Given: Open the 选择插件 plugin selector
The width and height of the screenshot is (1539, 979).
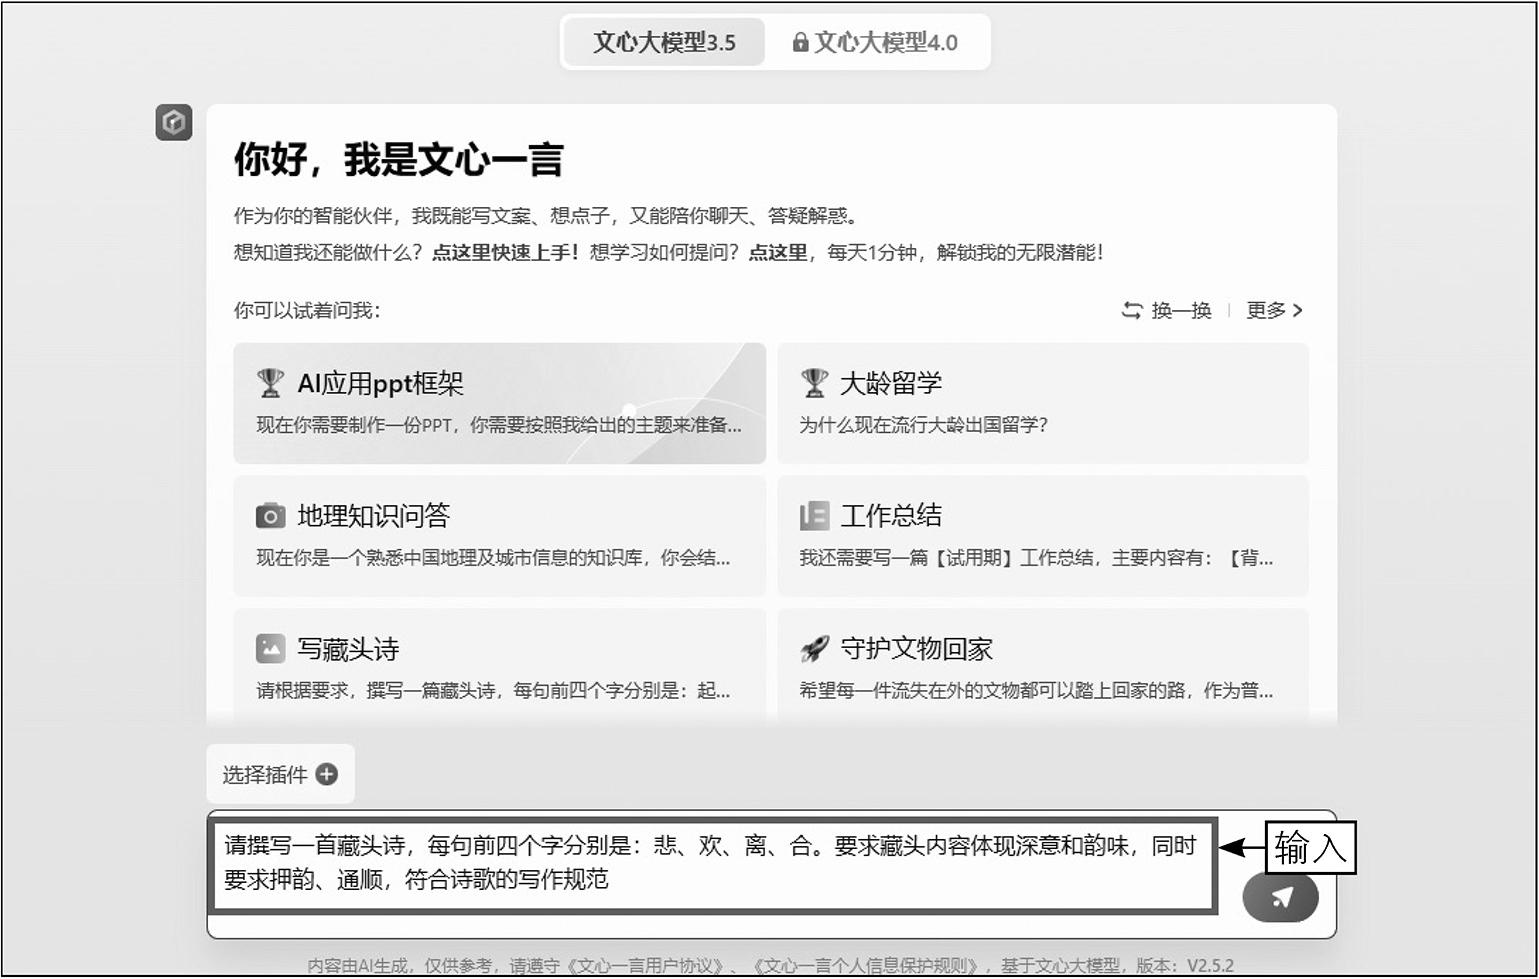Looking at the screenshot, I should click(280, 774).
